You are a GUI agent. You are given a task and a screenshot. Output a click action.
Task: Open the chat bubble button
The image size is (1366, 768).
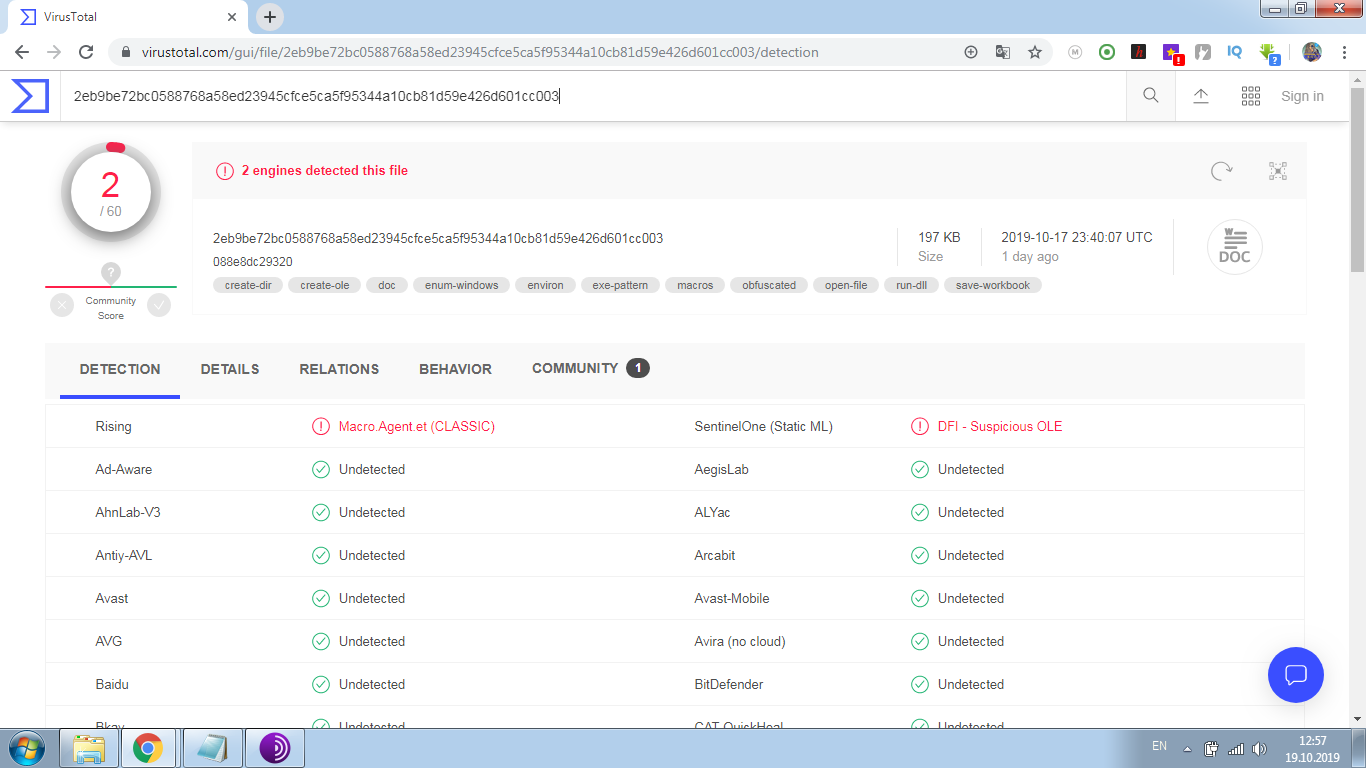(1296, 675)
